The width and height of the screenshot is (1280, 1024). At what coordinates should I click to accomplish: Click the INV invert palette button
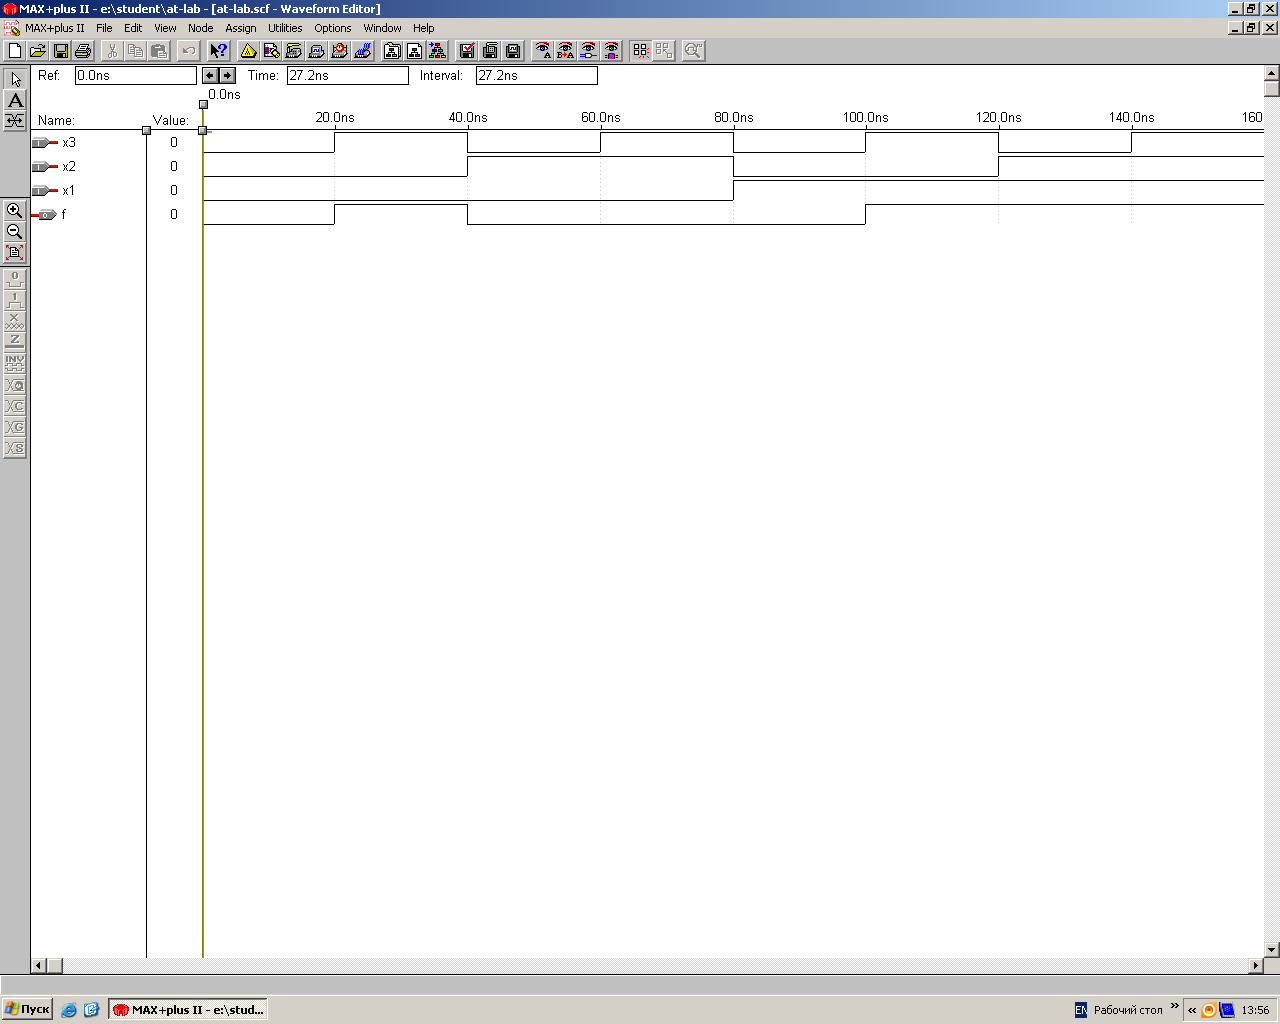coord(15,363)
